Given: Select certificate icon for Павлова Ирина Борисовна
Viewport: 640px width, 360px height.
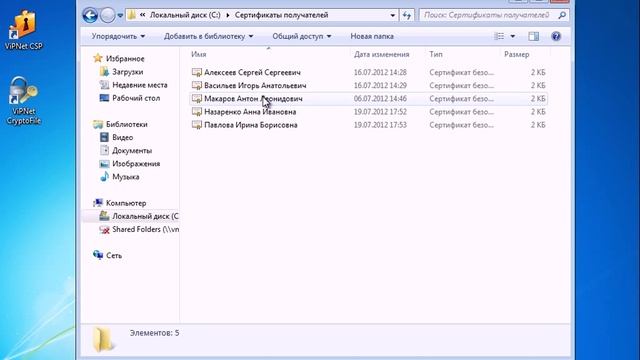Looking at the screenshot, I should pos(197,125).
